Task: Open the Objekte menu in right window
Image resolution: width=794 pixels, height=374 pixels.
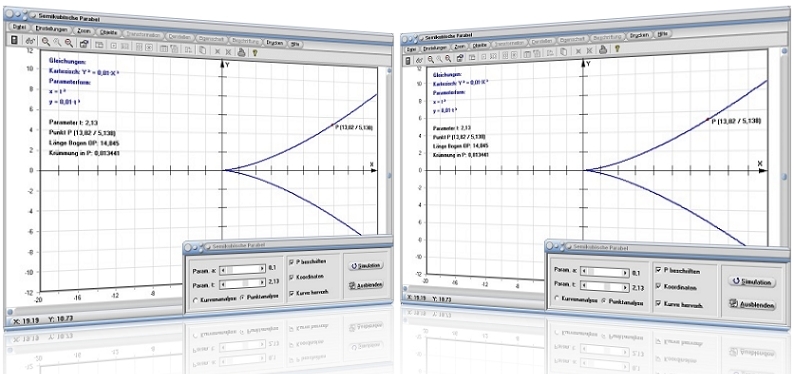Action: pyautogui.click(x=479, y=46)
